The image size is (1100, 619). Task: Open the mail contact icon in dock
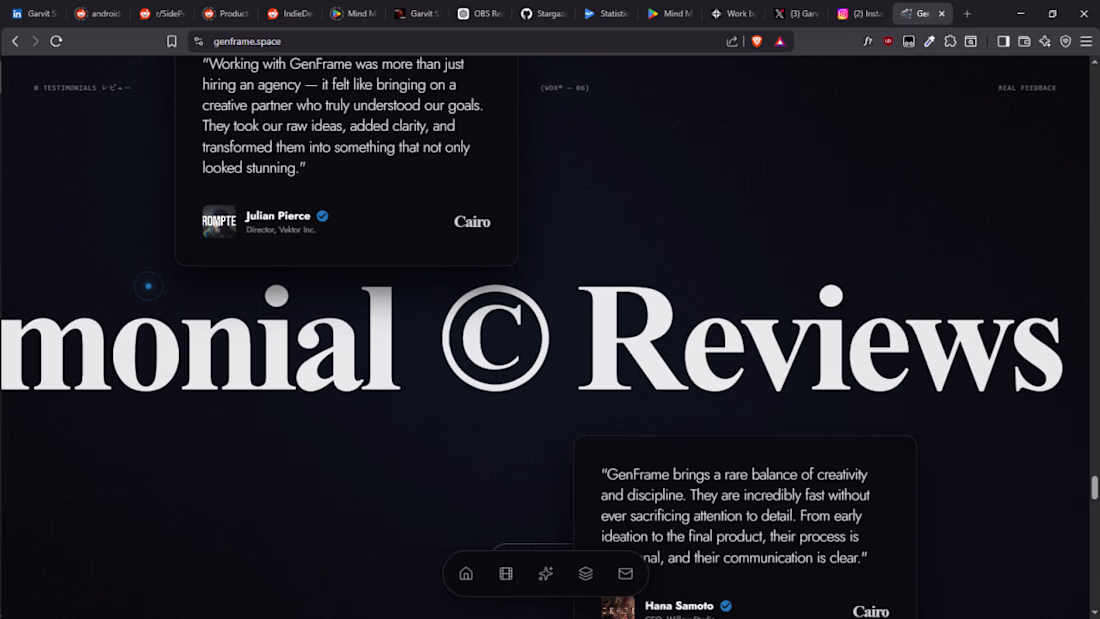click(626, 574)
